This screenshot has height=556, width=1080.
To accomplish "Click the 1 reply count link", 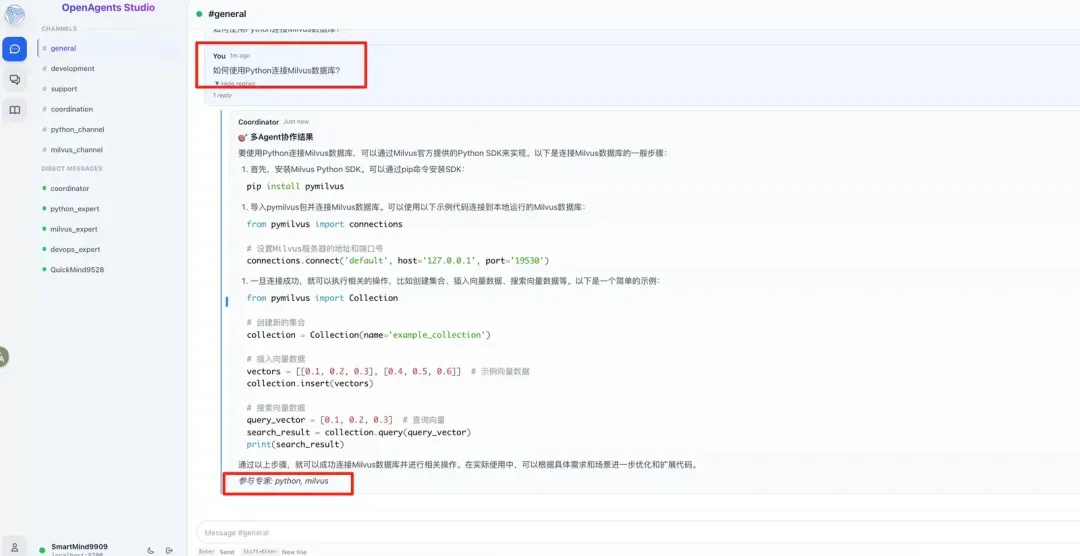I will tap(222, 95).
